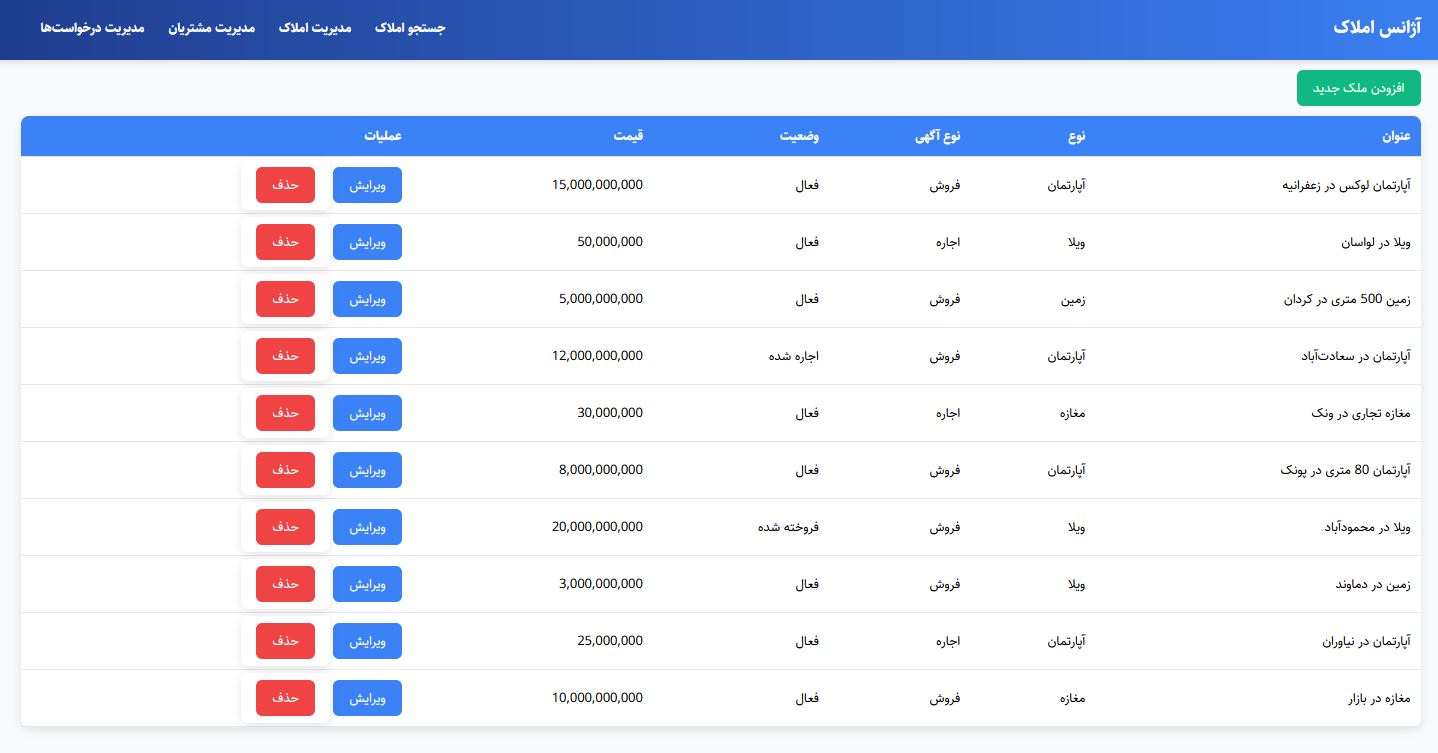
Task: Click the آژانس املاک brand title
Action: coord(1376,28)
